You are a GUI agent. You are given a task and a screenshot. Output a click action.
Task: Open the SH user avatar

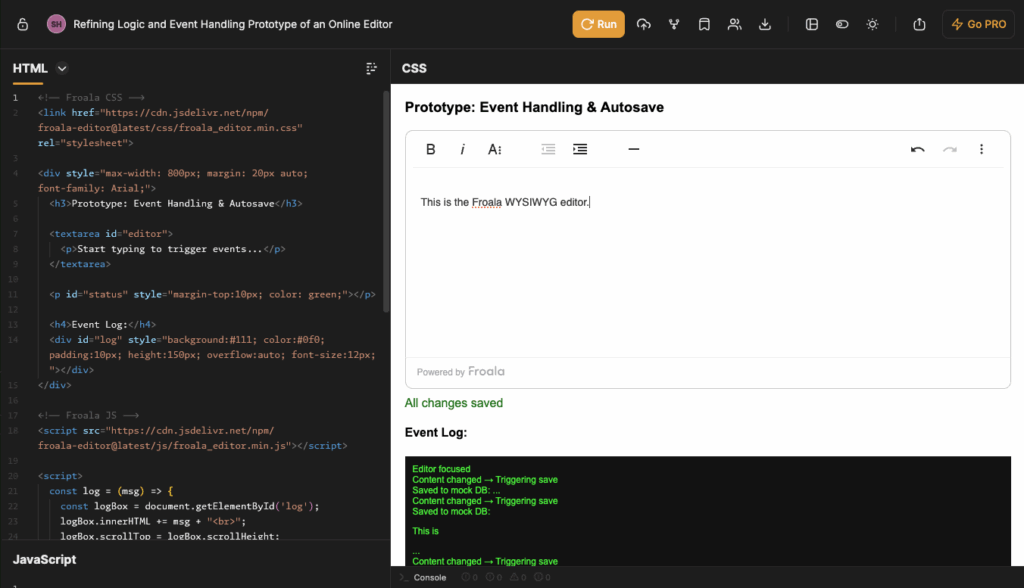(56, 24)
